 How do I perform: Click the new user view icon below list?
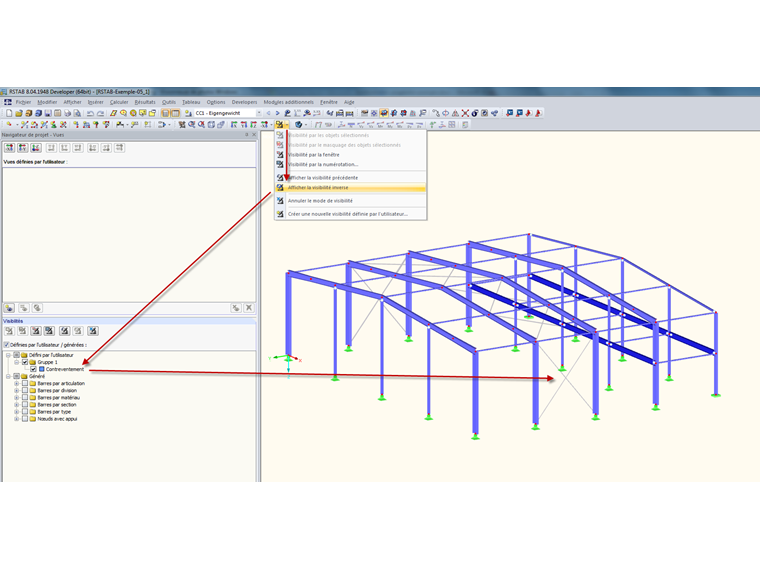click(x=9, y=308)
